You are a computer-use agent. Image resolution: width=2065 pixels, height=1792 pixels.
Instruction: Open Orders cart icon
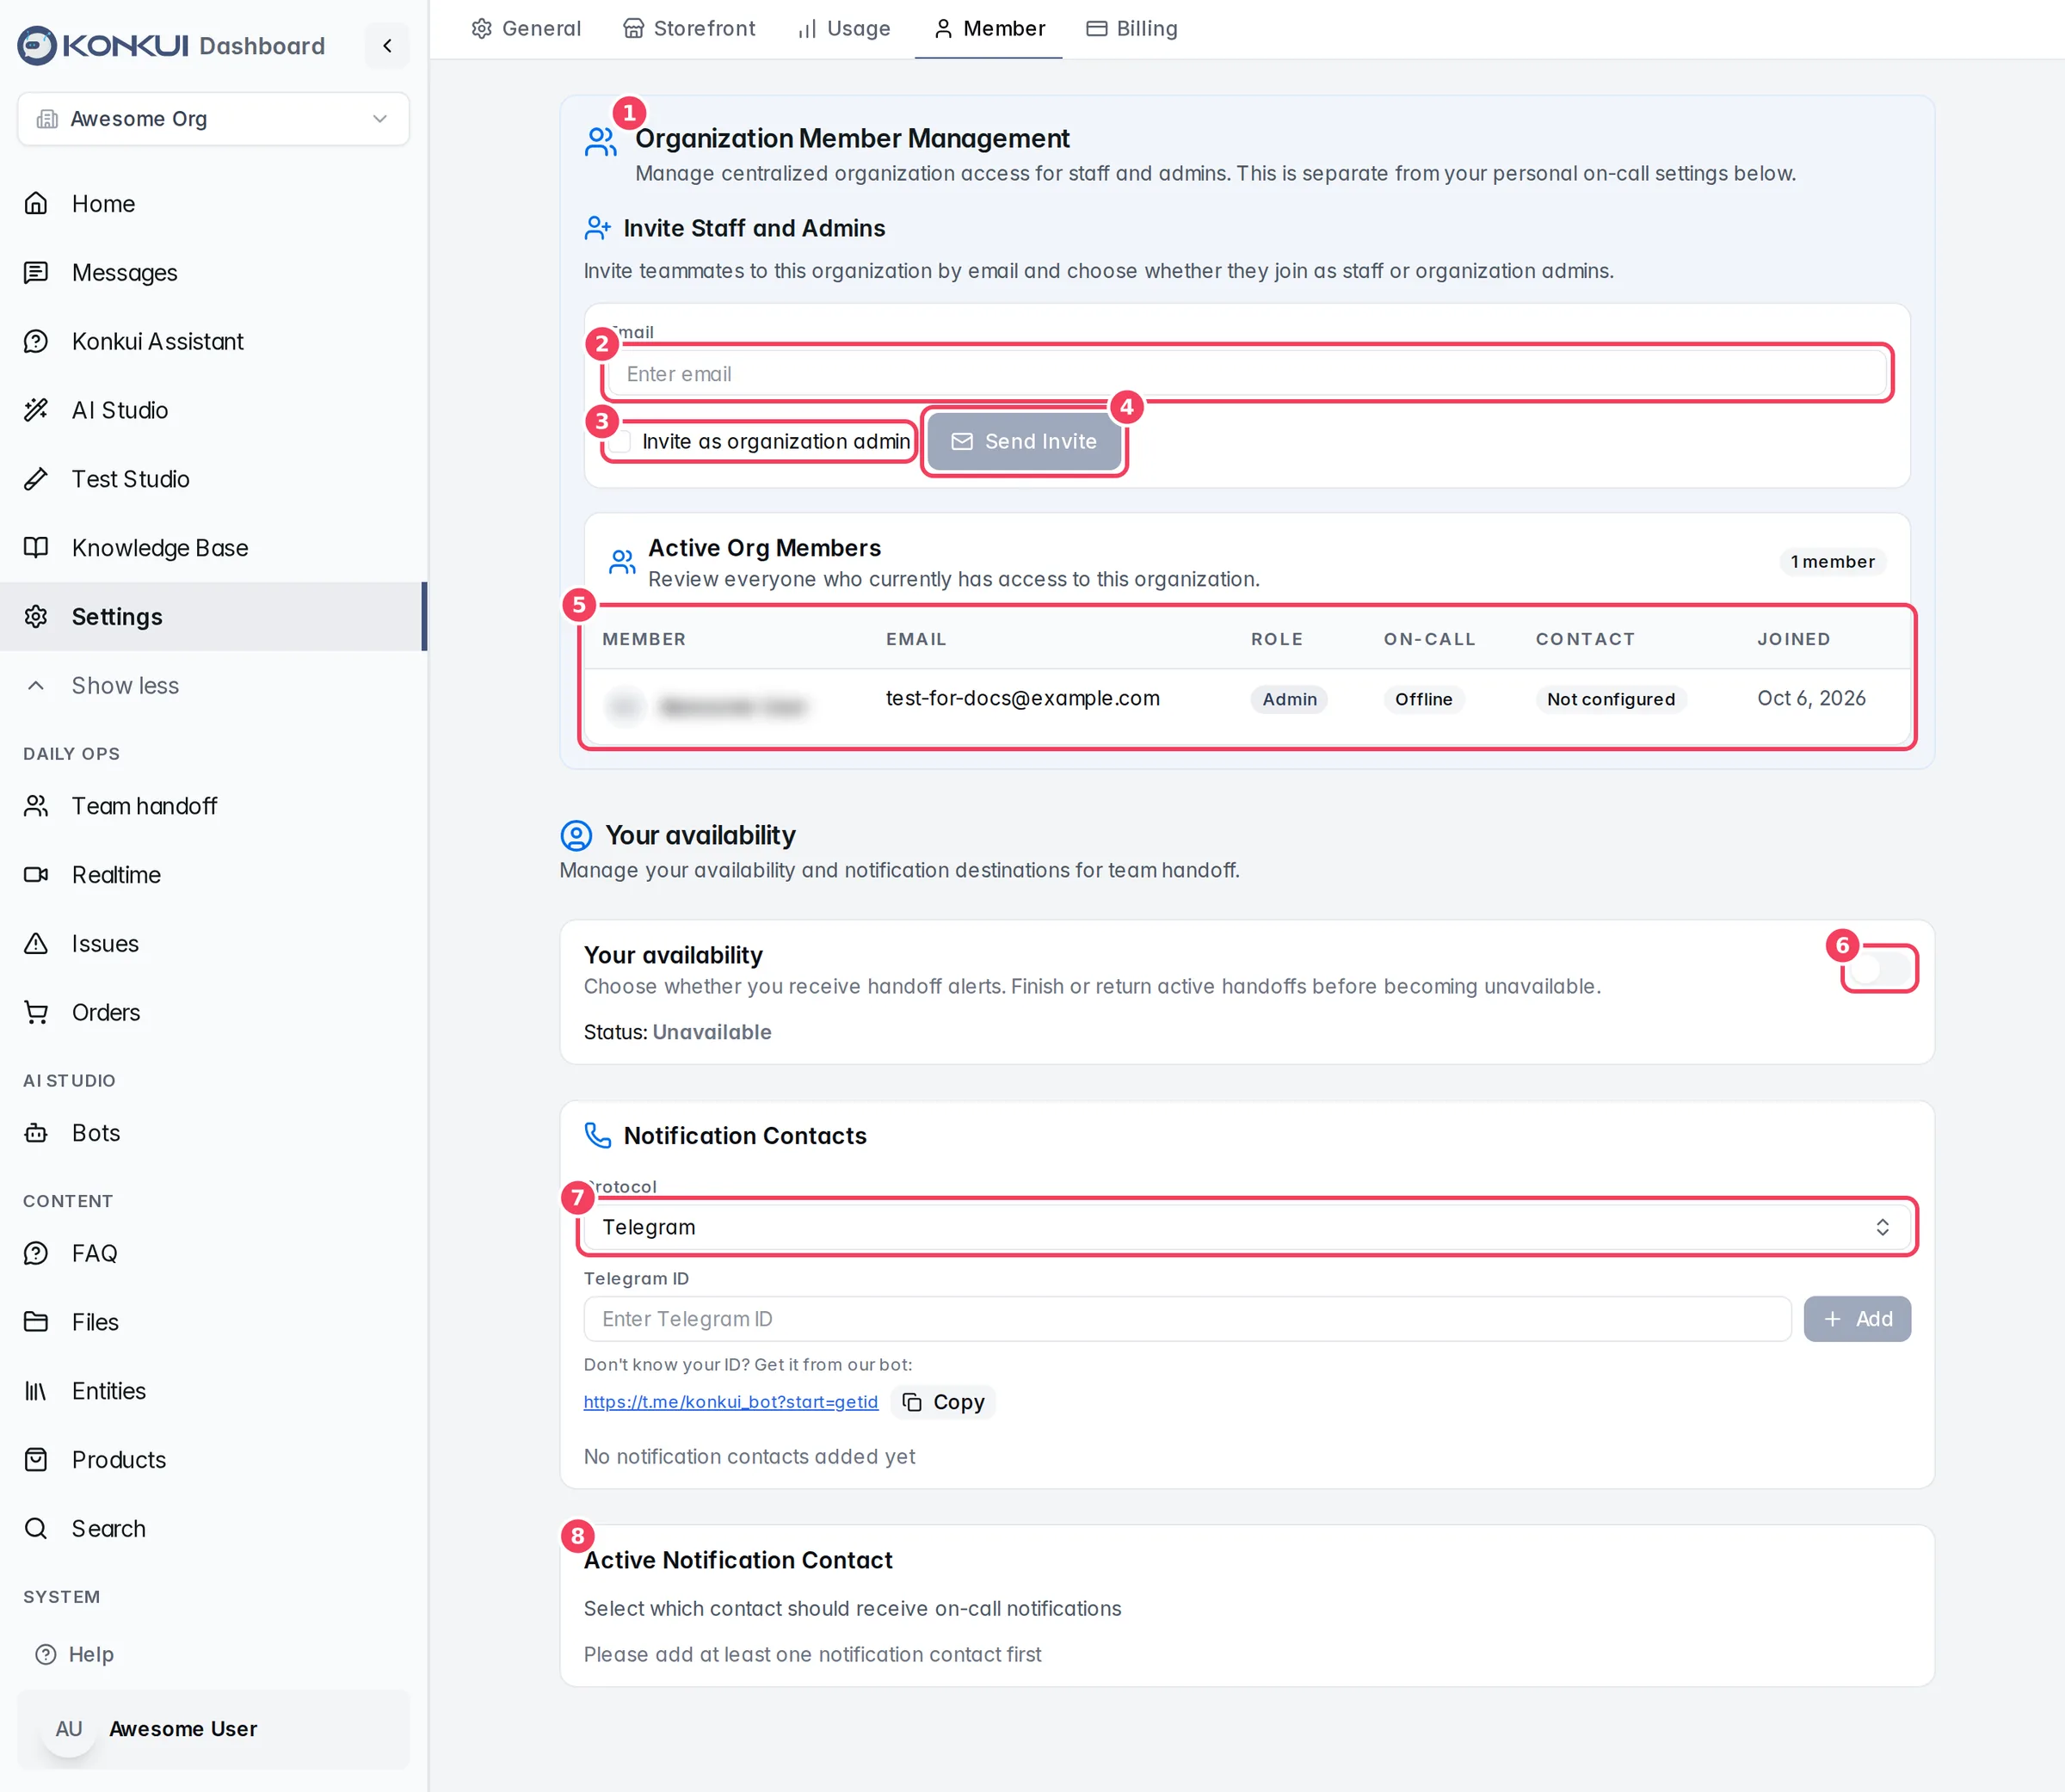pos(36,1012)
